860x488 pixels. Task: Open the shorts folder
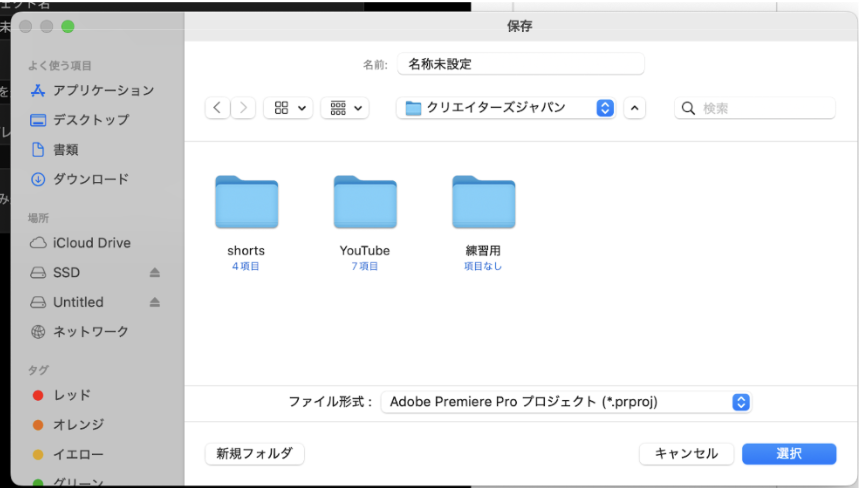(246, 203)
